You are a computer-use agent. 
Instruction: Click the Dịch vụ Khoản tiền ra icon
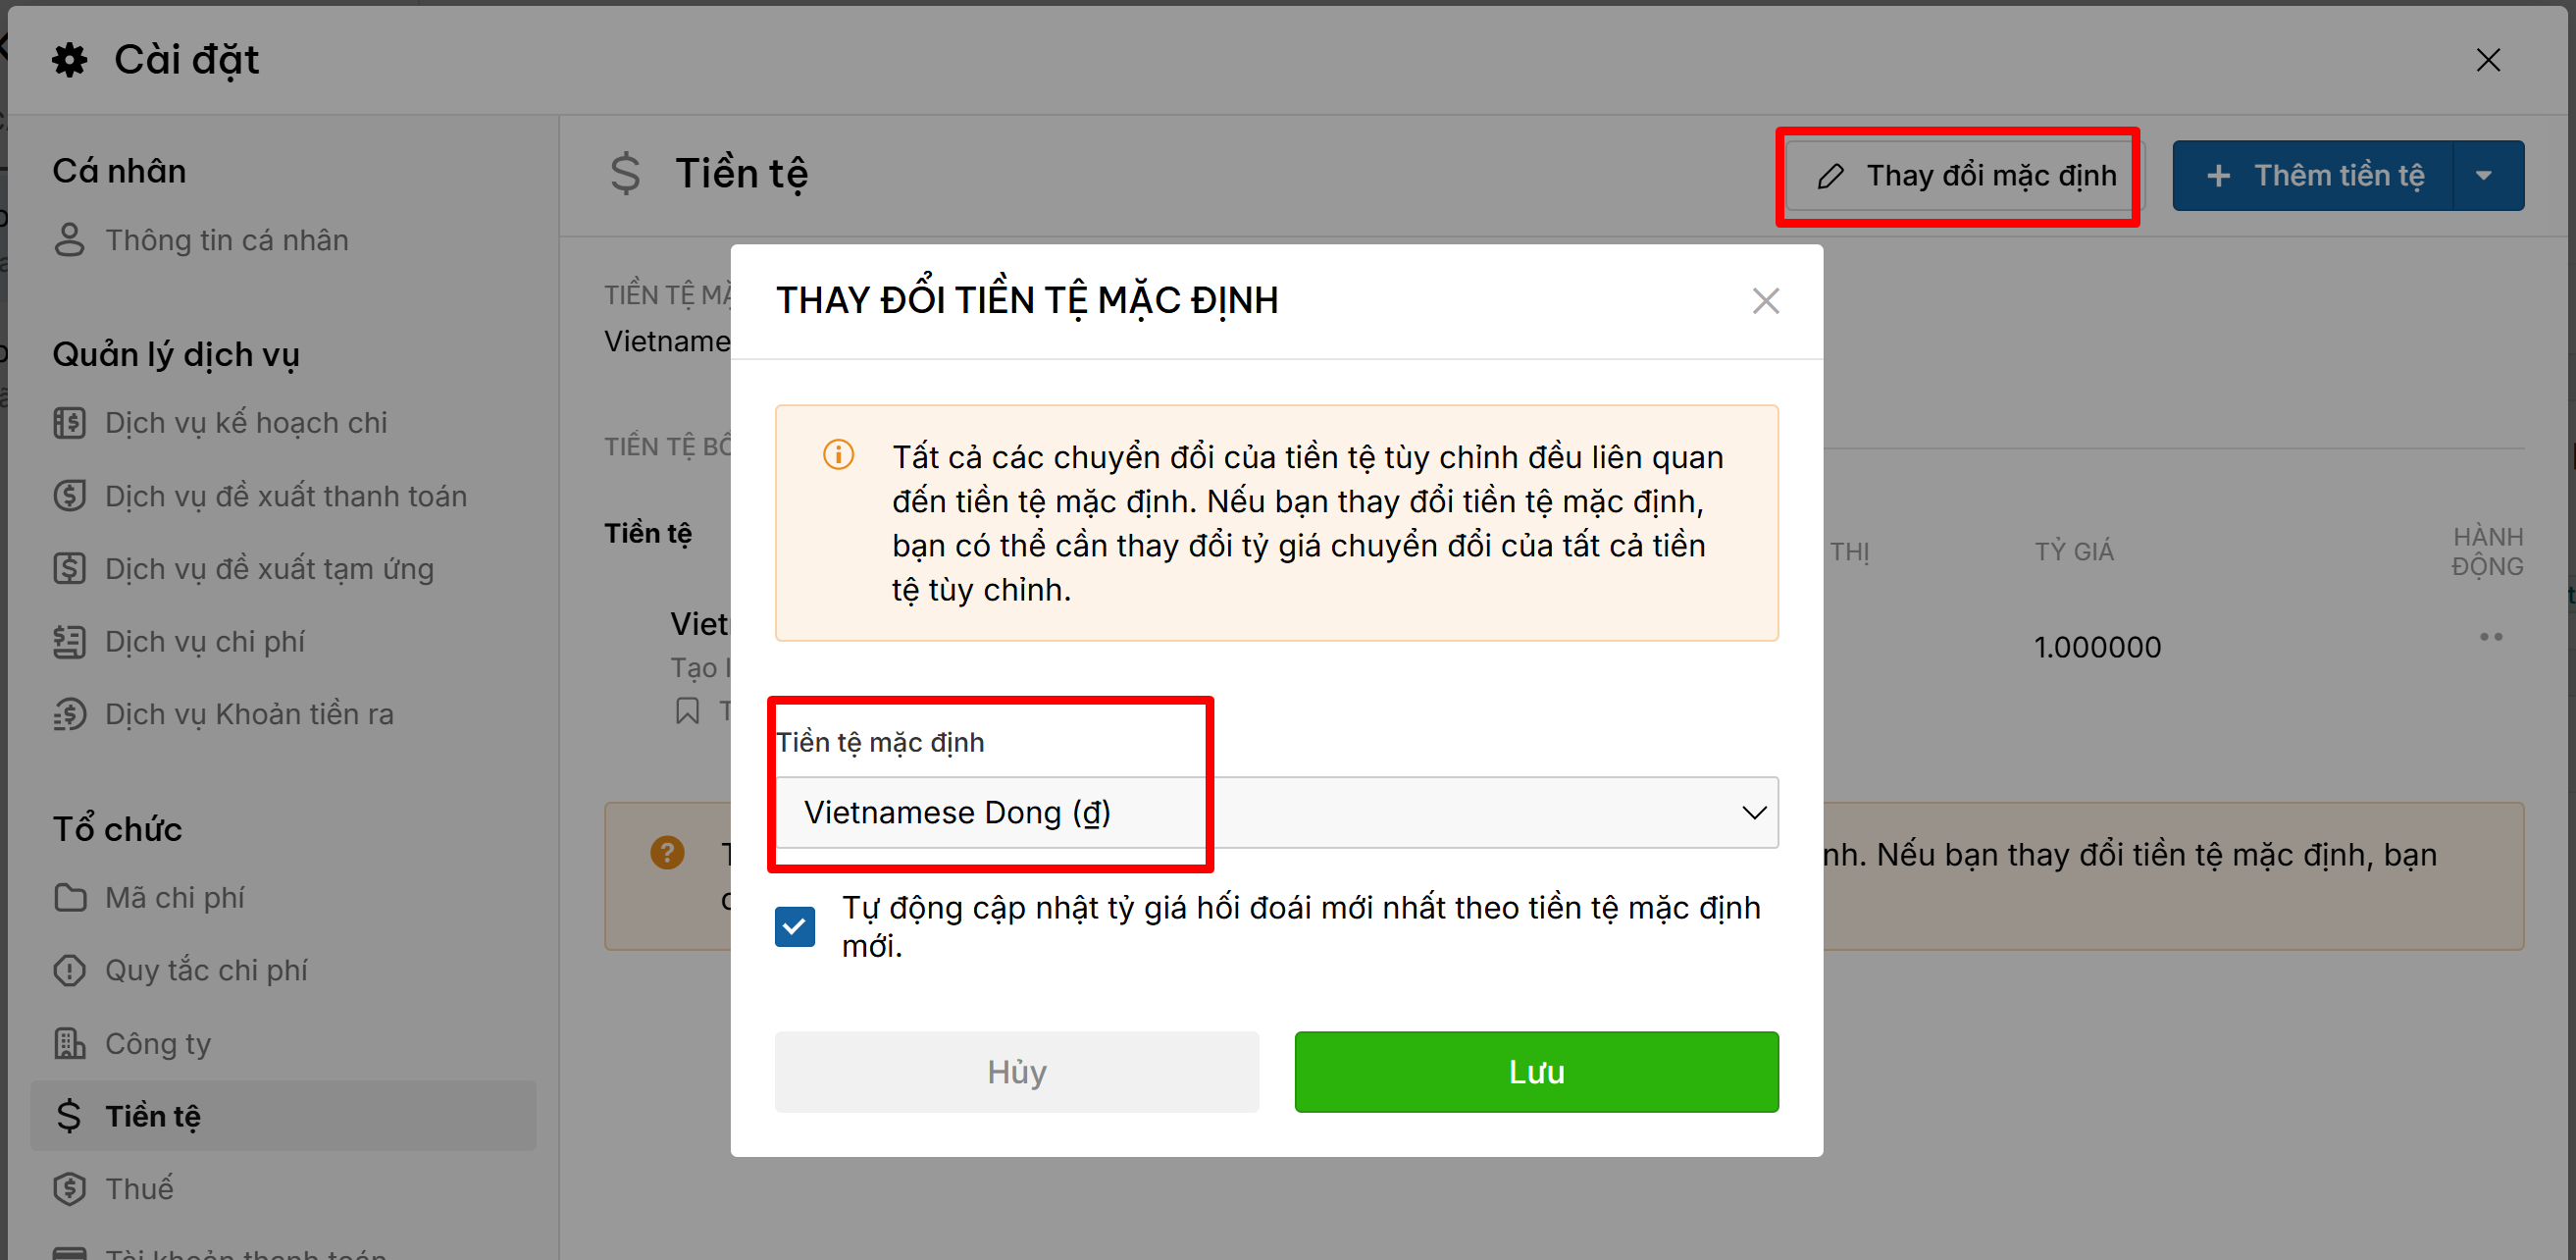pos(69,714)
